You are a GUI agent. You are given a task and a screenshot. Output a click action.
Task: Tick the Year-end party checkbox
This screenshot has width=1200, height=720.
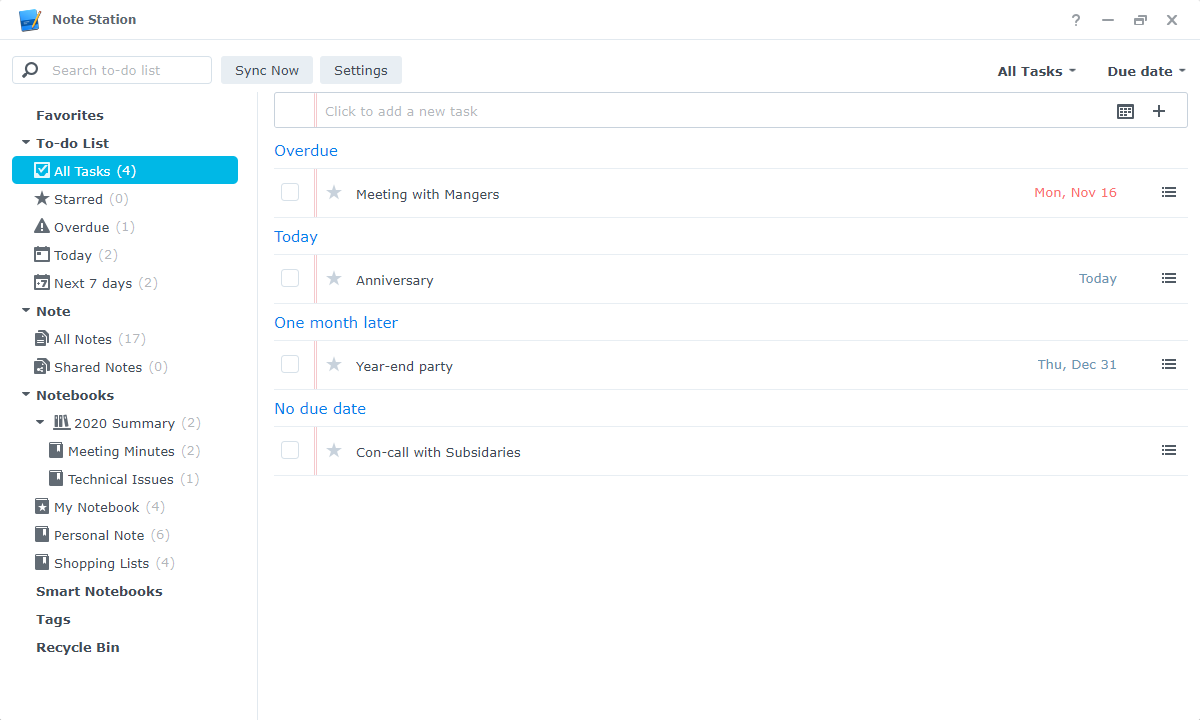click(290, 364)
